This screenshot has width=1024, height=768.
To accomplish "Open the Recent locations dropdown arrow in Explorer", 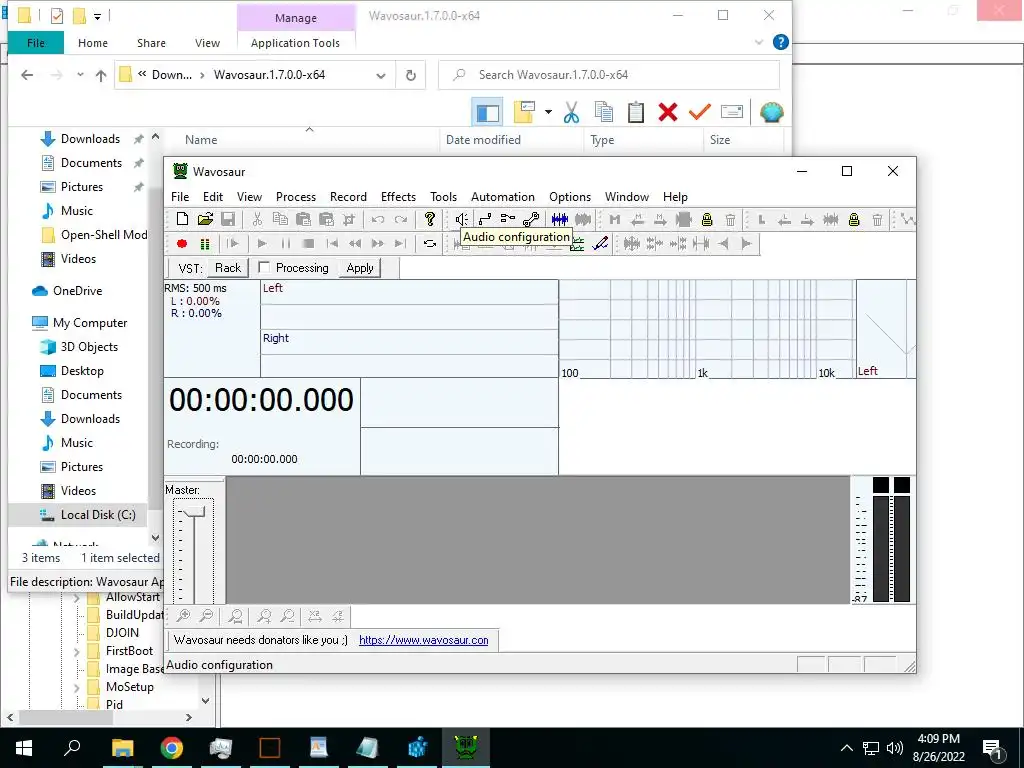I will pyautogui.click(x=80, y=74).
